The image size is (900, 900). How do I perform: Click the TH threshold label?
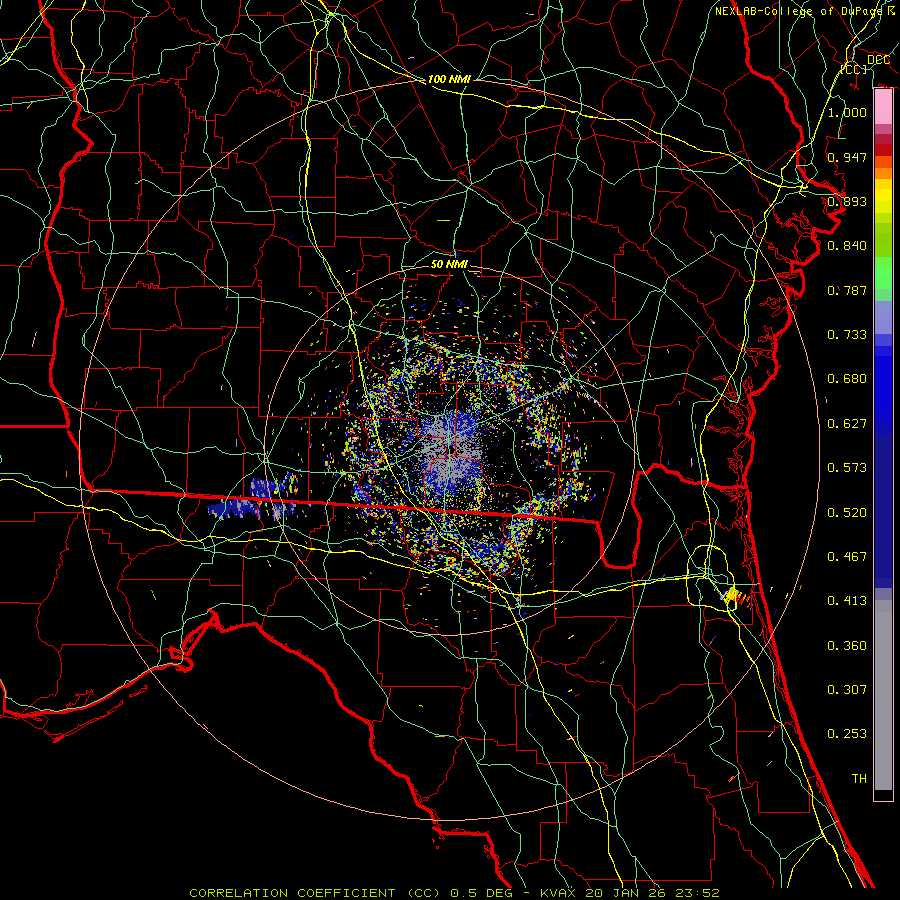tap(859, 779)
